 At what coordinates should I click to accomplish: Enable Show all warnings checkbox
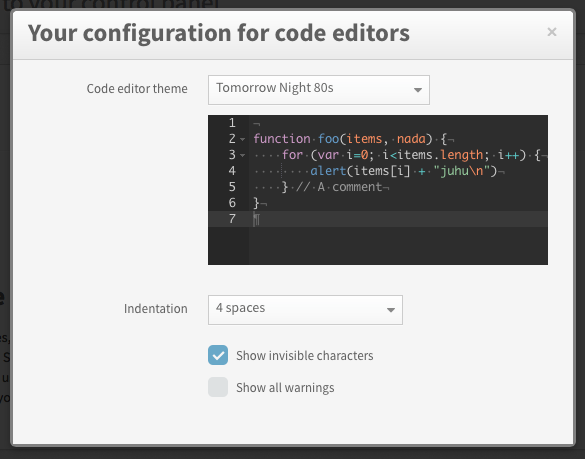click(218, 387)
